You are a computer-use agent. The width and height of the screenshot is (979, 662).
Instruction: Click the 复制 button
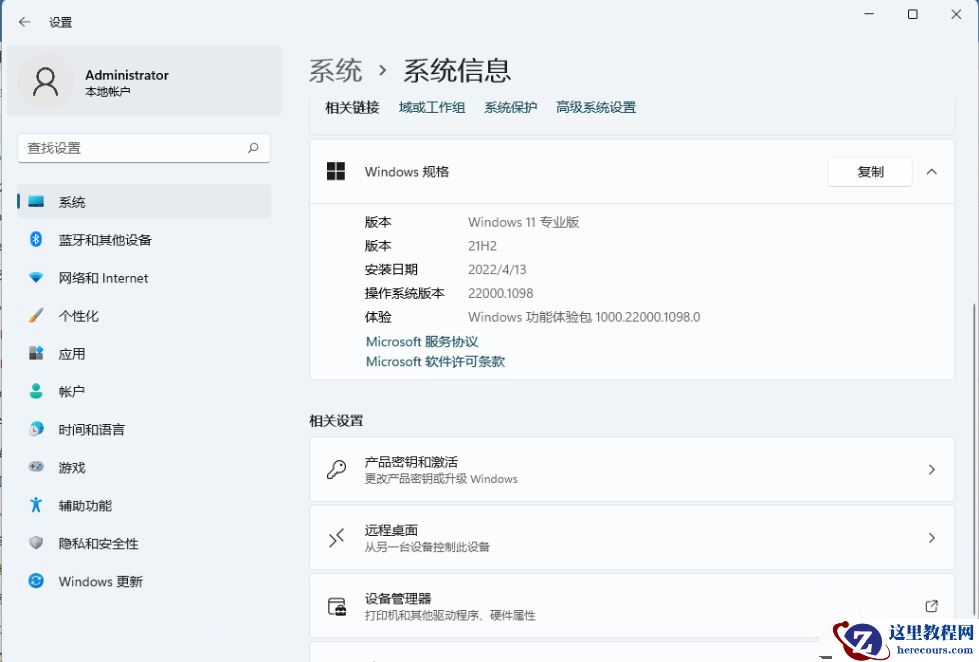pos(869,171)
